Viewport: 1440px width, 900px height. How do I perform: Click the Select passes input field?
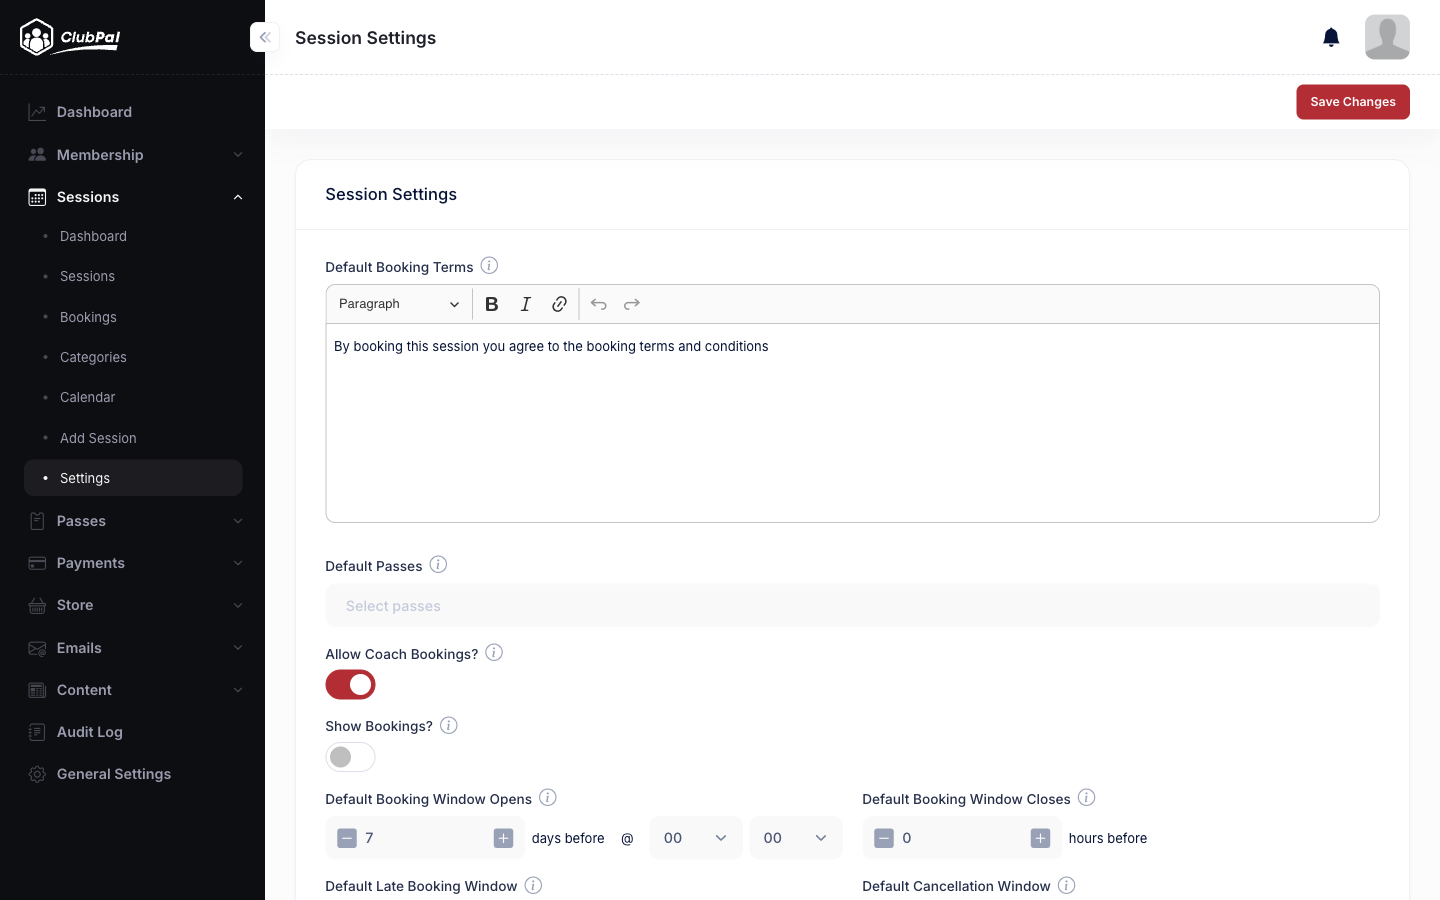pyautogui.click(x=852, y=605)
